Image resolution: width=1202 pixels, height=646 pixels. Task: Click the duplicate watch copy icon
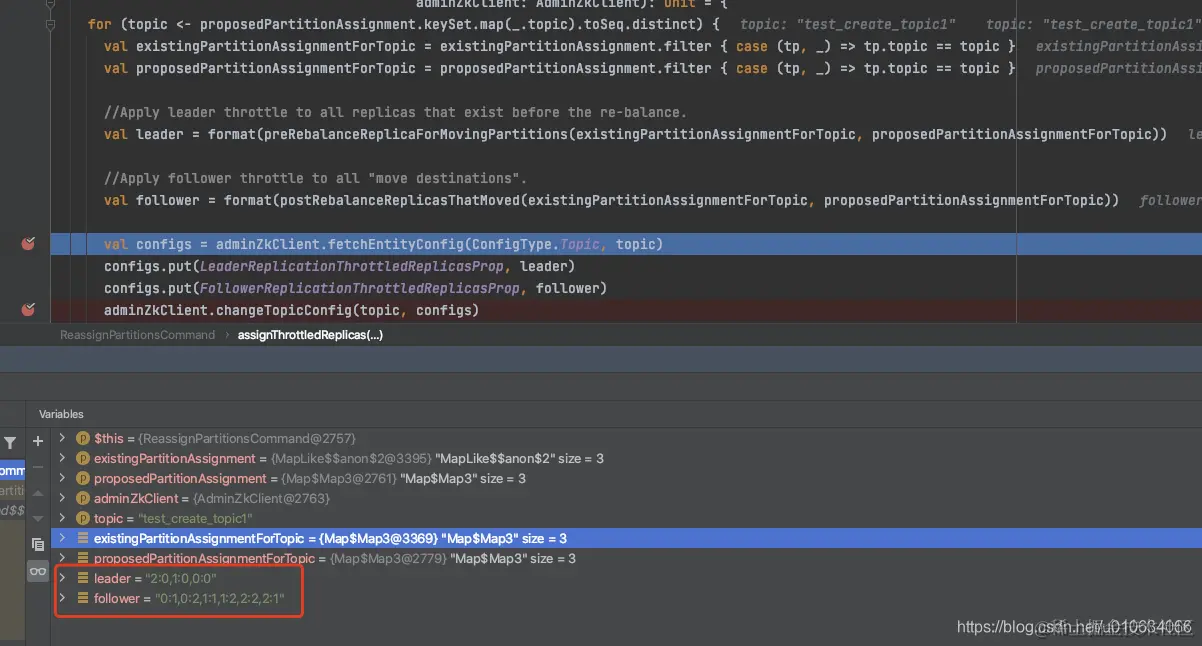click(38, 545)
